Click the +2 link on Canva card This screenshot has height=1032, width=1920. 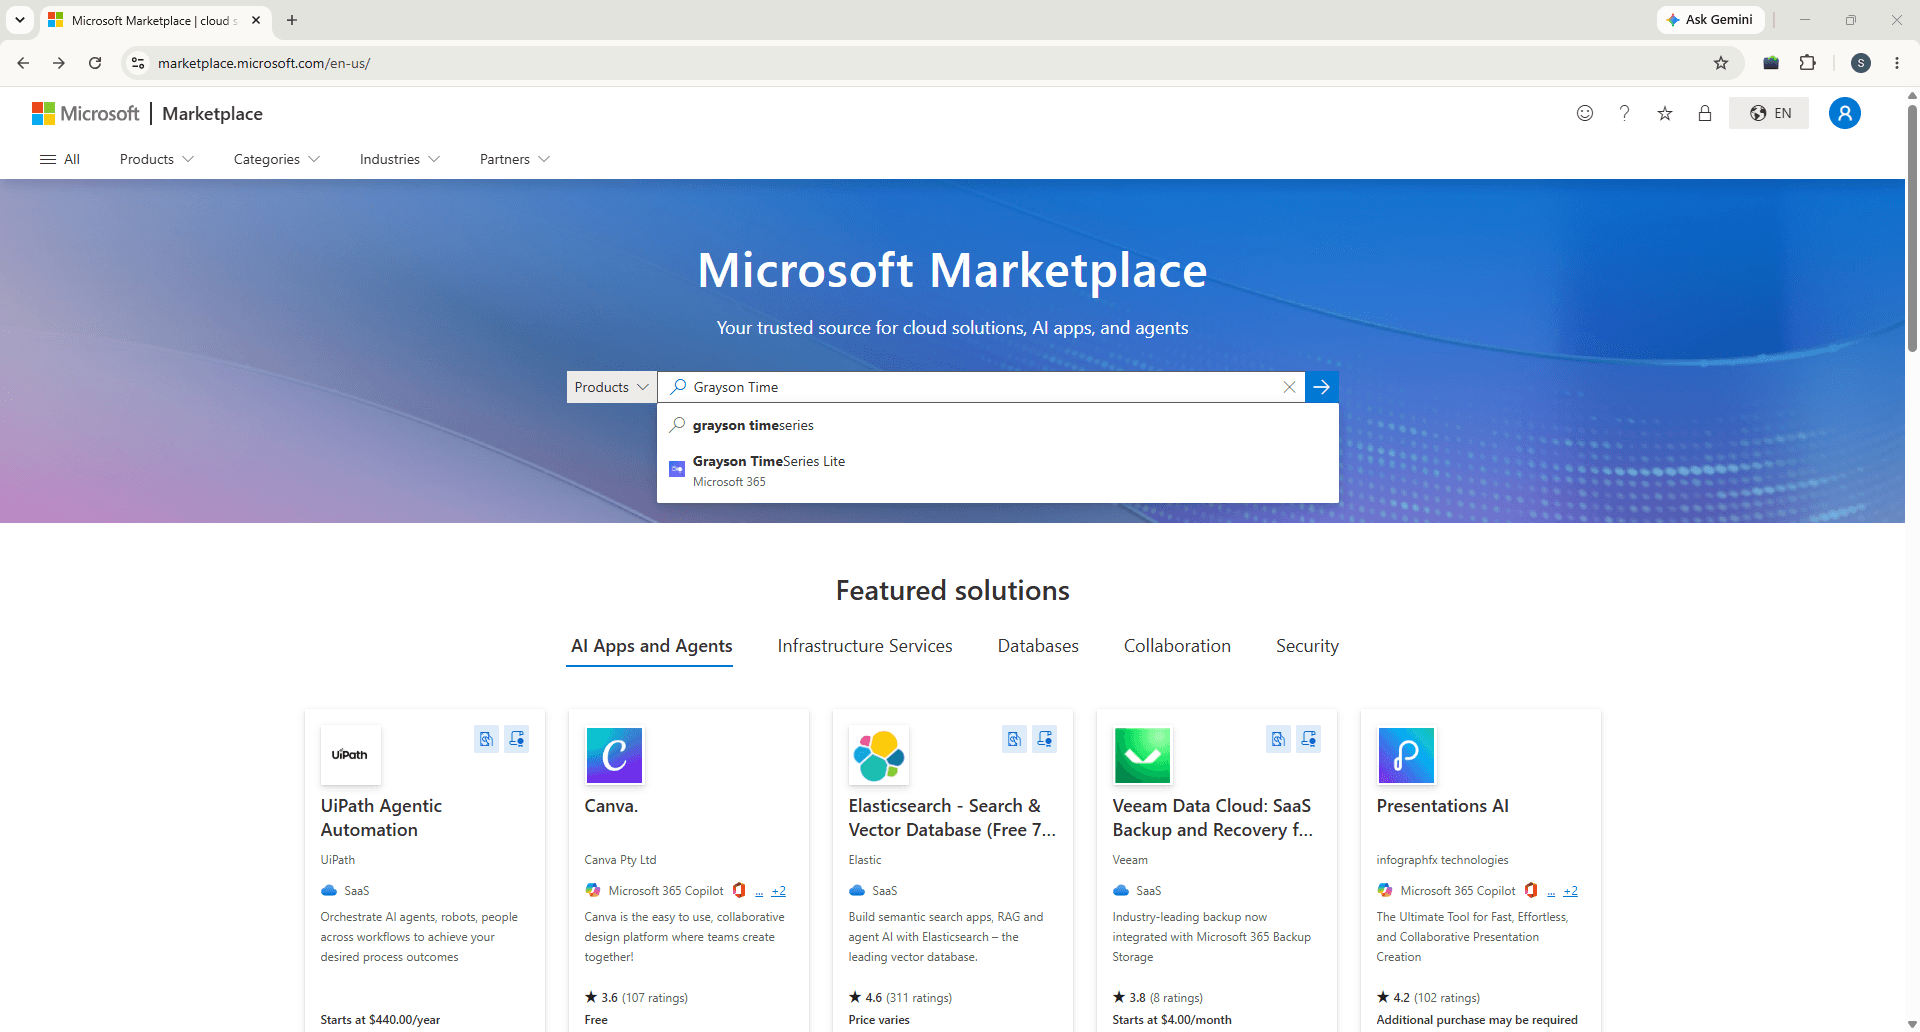pyautogui.click(x=778, y=891)
